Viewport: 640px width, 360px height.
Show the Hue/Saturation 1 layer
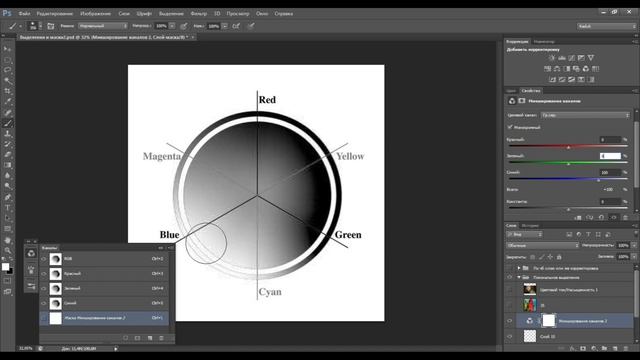point(509,290)
